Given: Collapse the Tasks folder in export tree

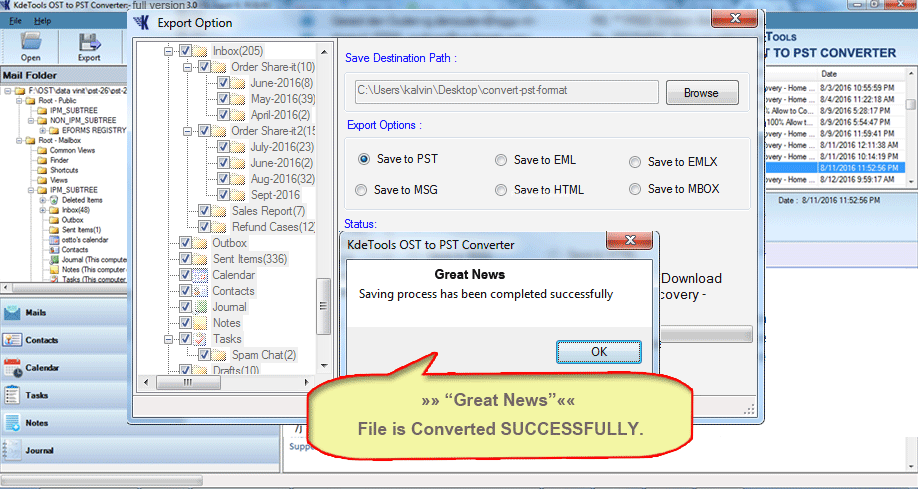Looking at the screenshot, I should (170, 339).
